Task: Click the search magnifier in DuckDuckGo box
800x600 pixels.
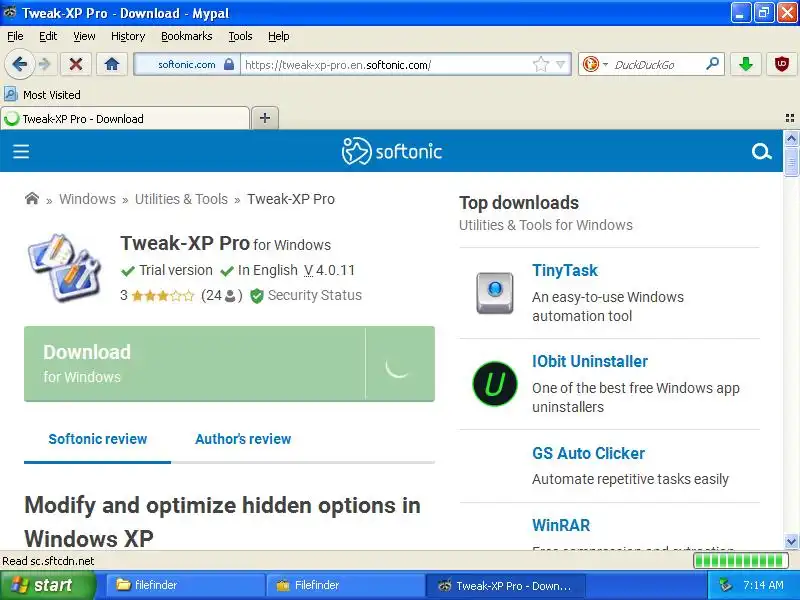Action: pyautogui.click(x=712, y=64)
